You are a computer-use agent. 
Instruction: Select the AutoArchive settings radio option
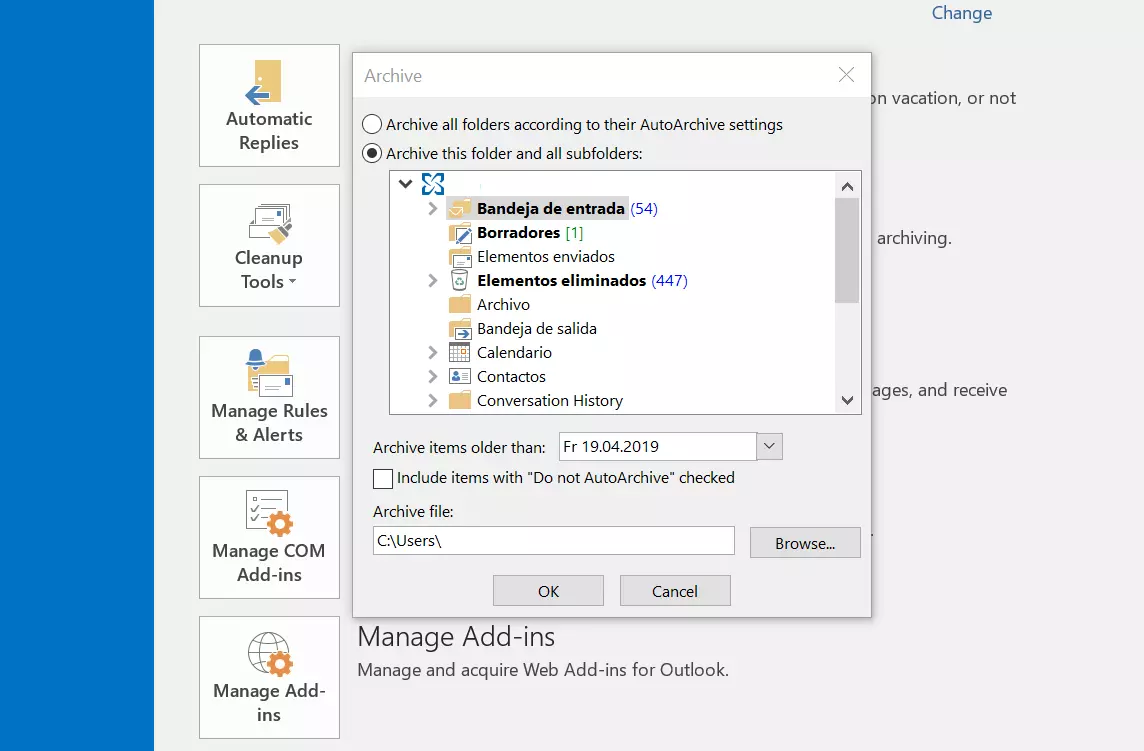372,124
